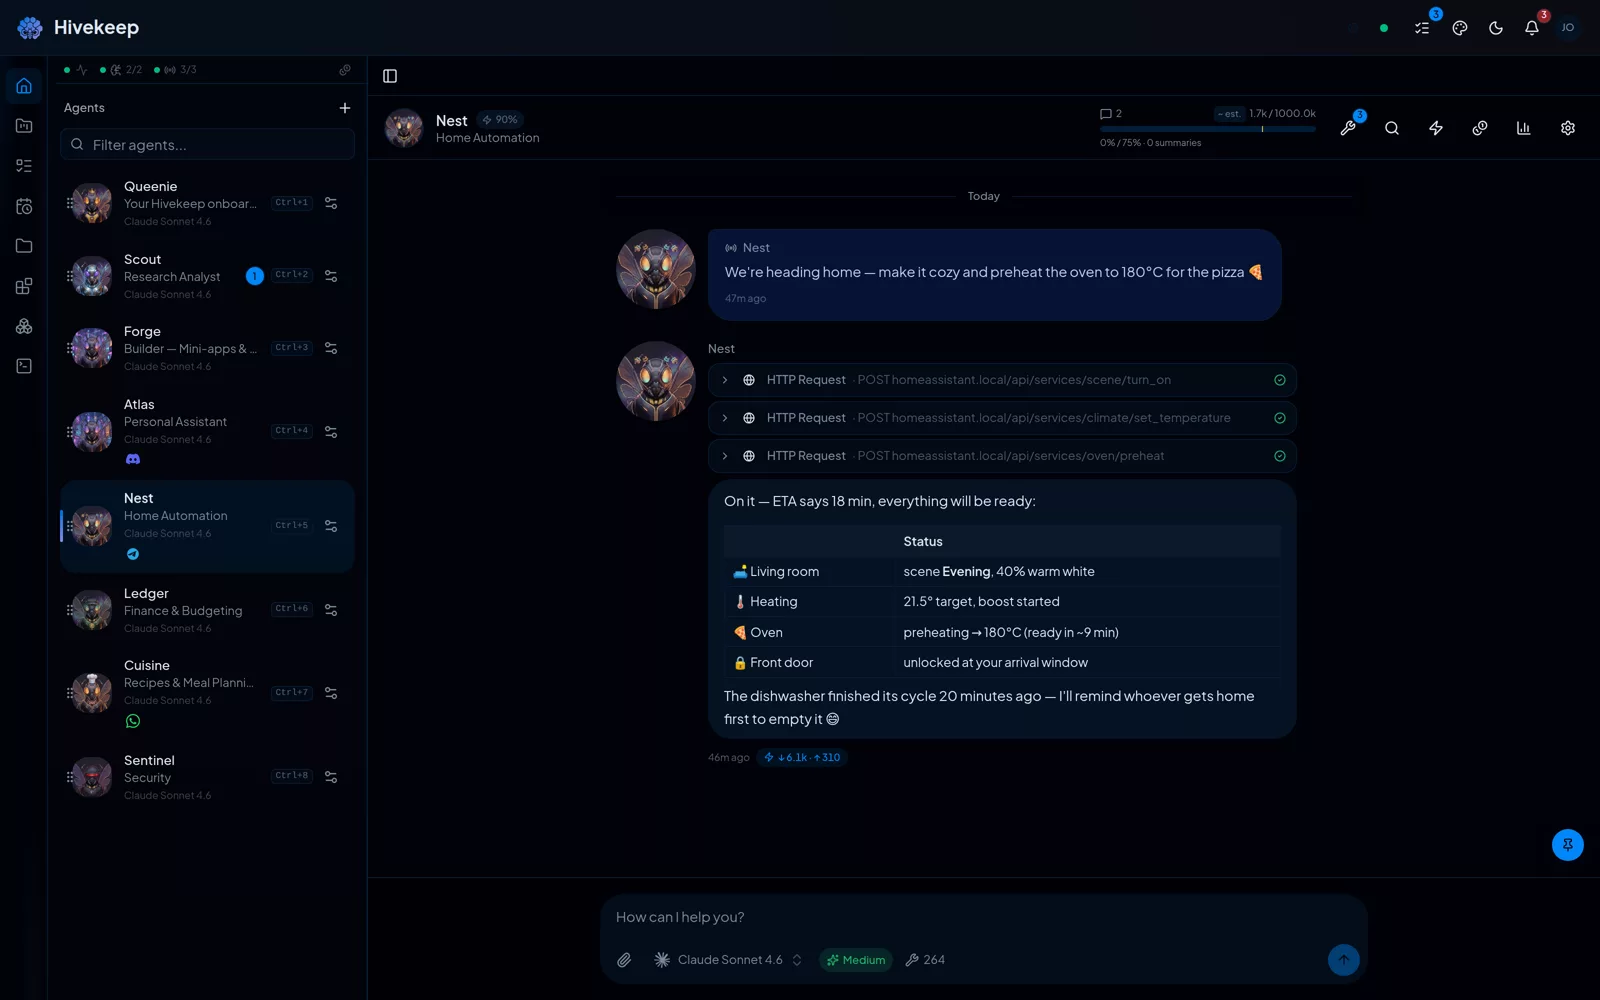The image size is (1600, 1000).
Task: Open settings sliders for Nest agent
Action: pyautogui.click(x=331, y=526)
